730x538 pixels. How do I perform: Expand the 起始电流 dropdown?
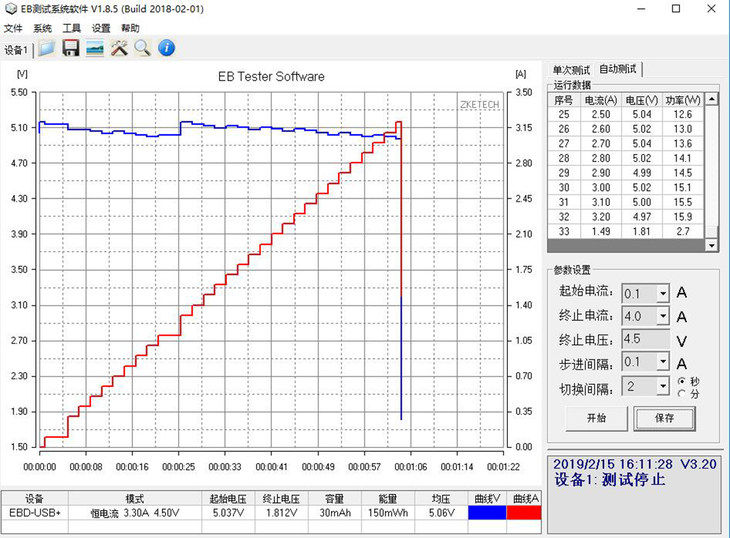tap(663, 294)
